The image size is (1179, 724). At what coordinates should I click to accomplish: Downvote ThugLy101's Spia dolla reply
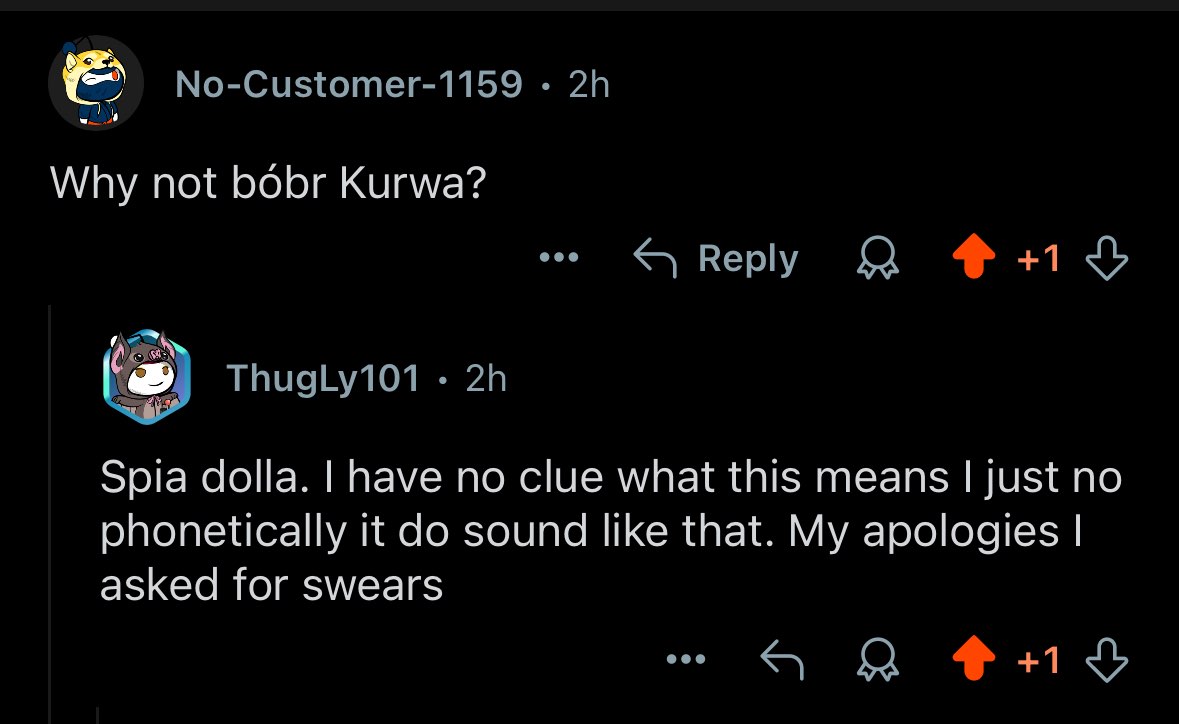1106,660
